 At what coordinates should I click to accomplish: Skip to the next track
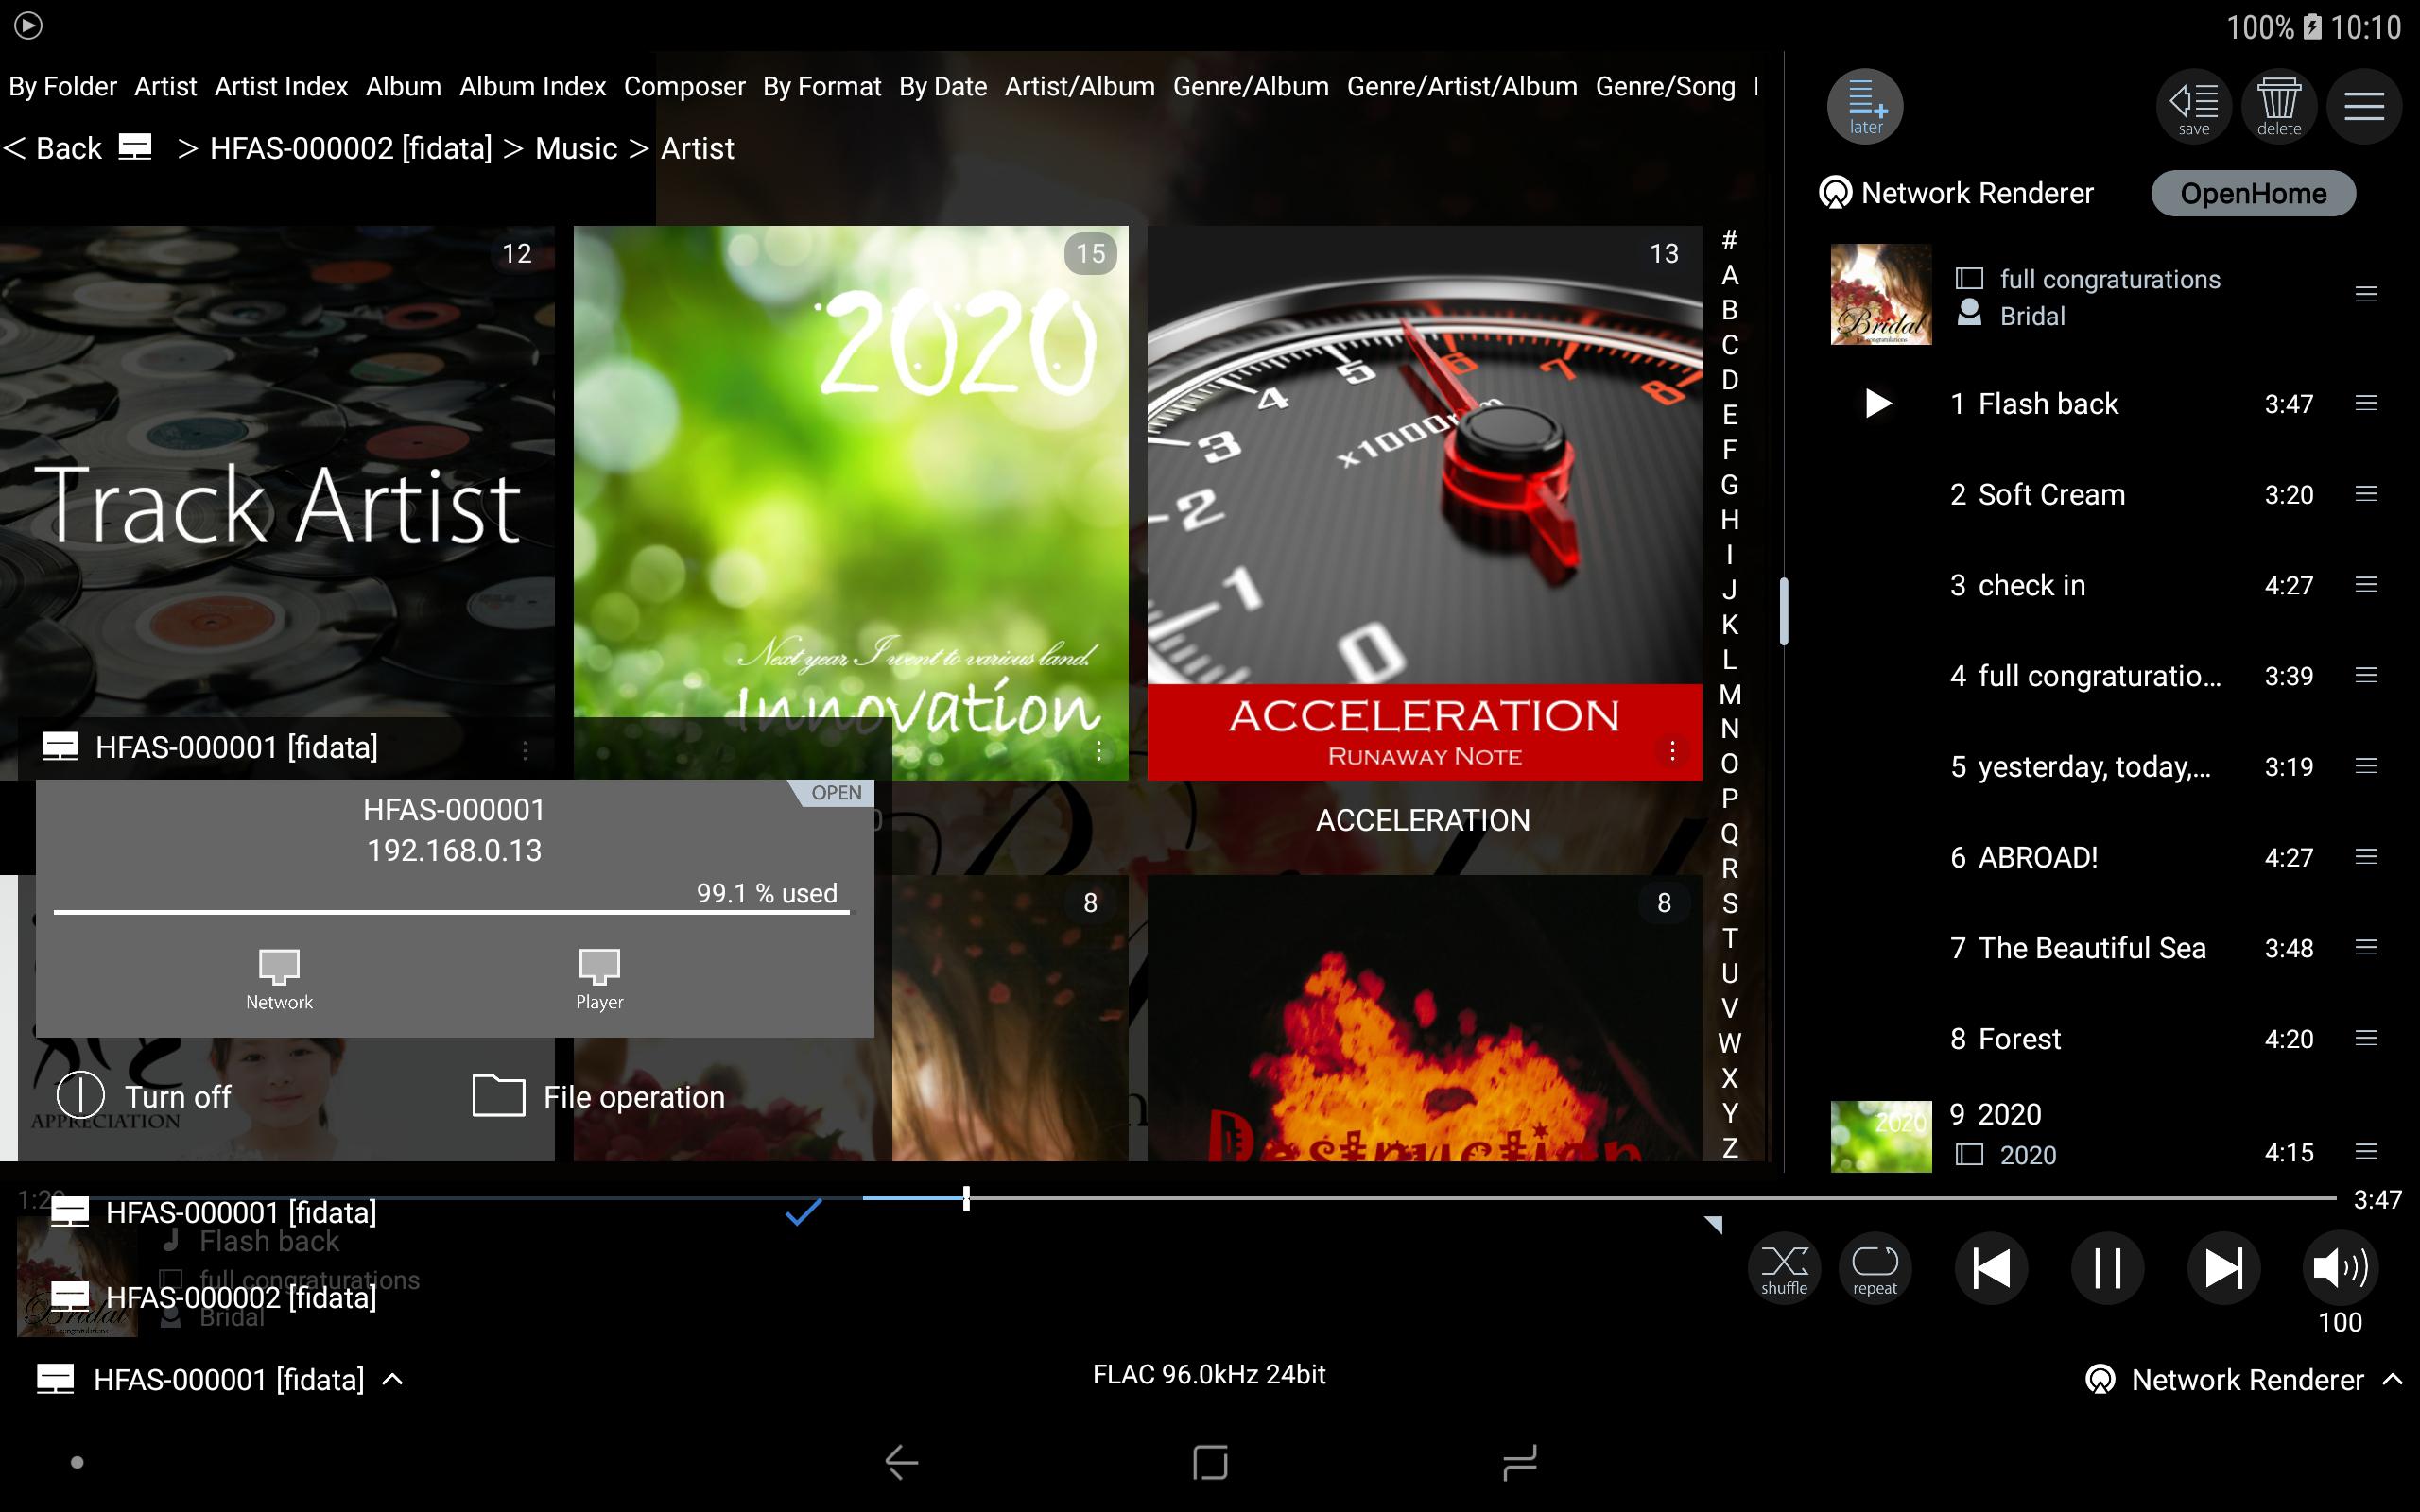pos(2224,1269)
